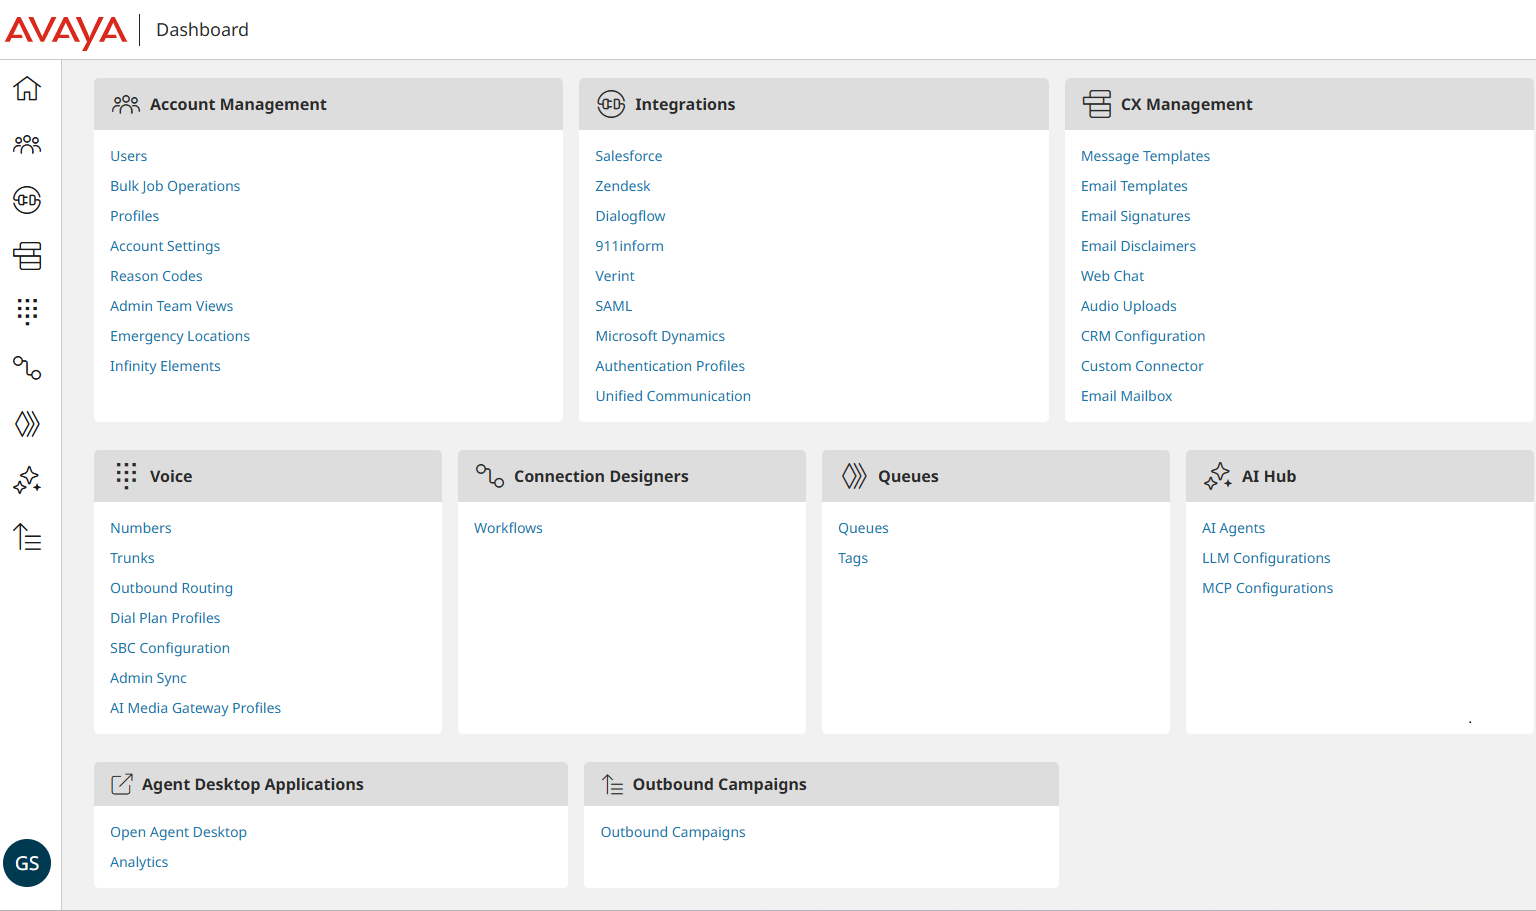Open CX Management icon in the left sidebar
The height and width of the screenshot is (911, 1536).
(27, 256)
